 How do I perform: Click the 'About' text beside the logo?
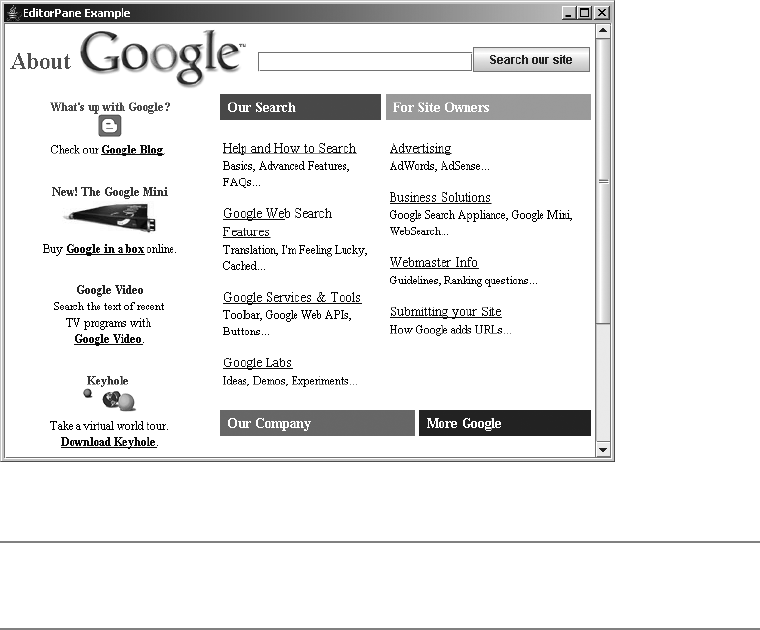(x=41, y=62)
